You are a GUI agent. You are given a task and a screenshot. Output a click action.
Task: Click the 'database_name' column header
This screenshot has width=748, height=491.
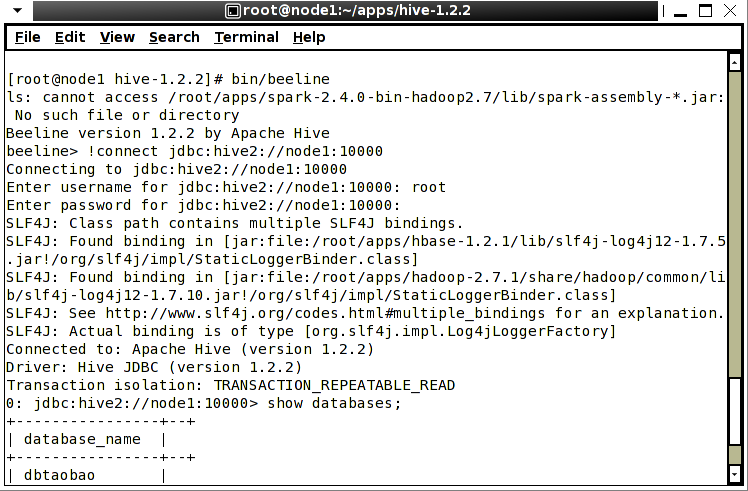[82, 439]
